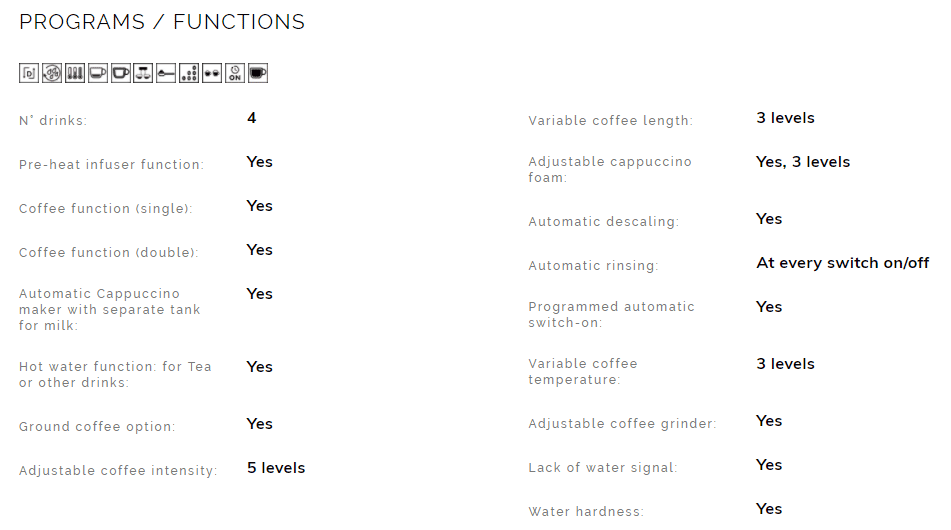Select the coffee beans grinder icon
The height and width of the screenshot is (530, 951).
pyautogui.click(x=52, y=73)
